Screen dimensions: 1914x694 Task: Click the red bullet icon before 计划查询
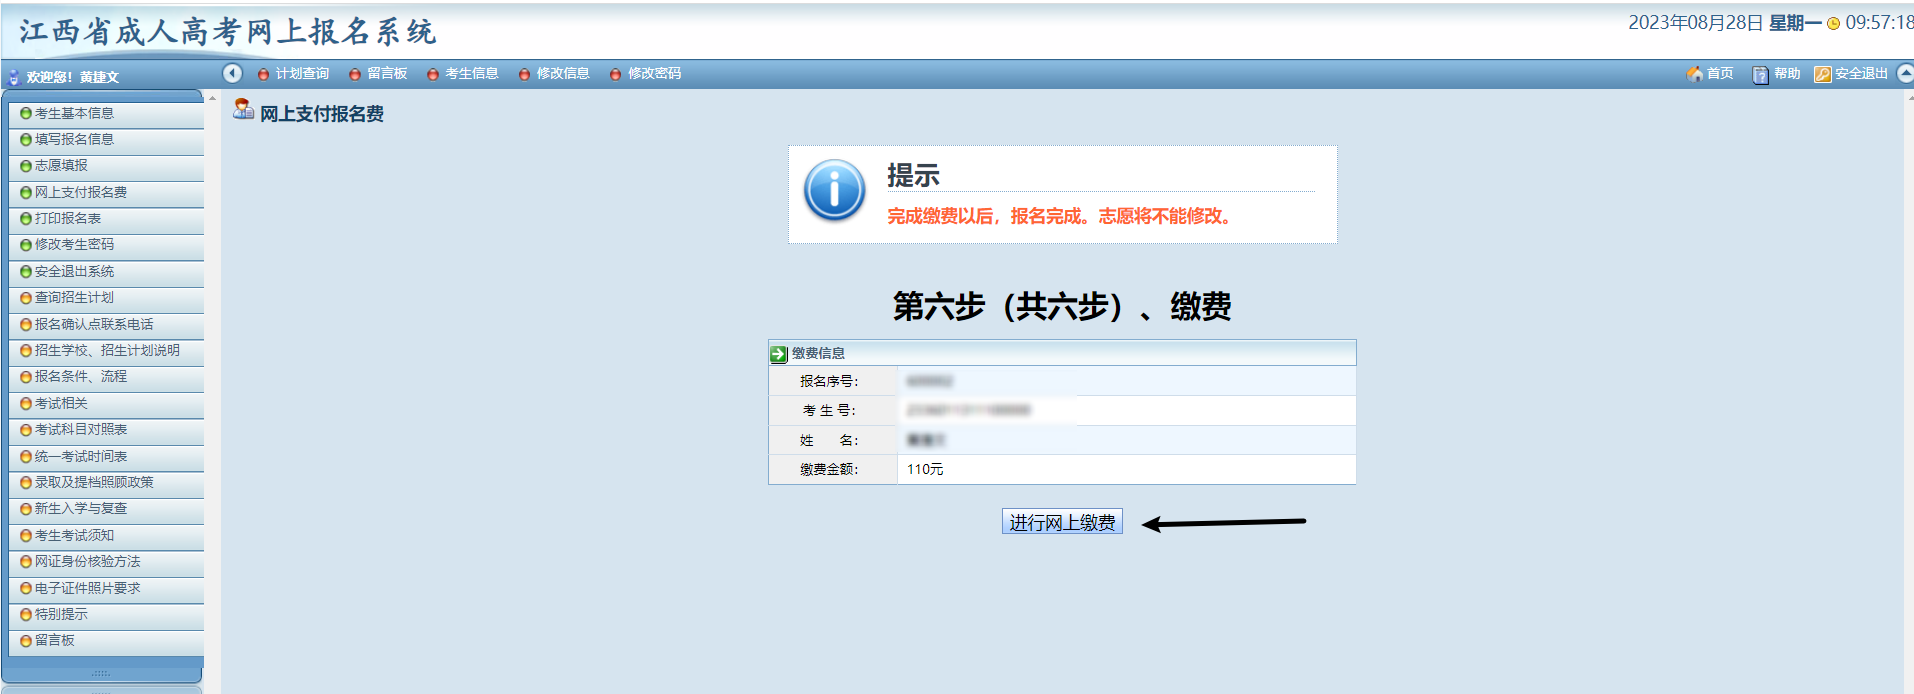click(263, 74)
